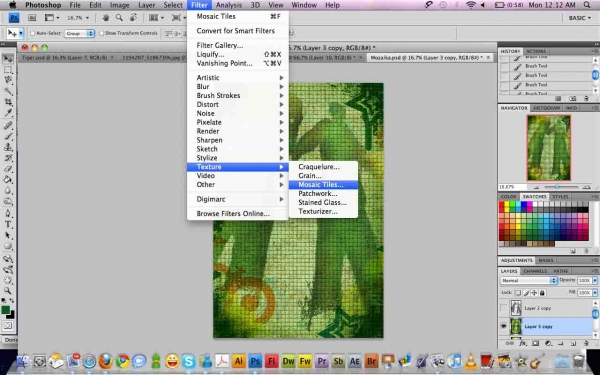Show Layer 2 copy visibility
Image resolution: width=600 pixels, height=375 pixels.
pyautogui.click(x=504, y=308)
